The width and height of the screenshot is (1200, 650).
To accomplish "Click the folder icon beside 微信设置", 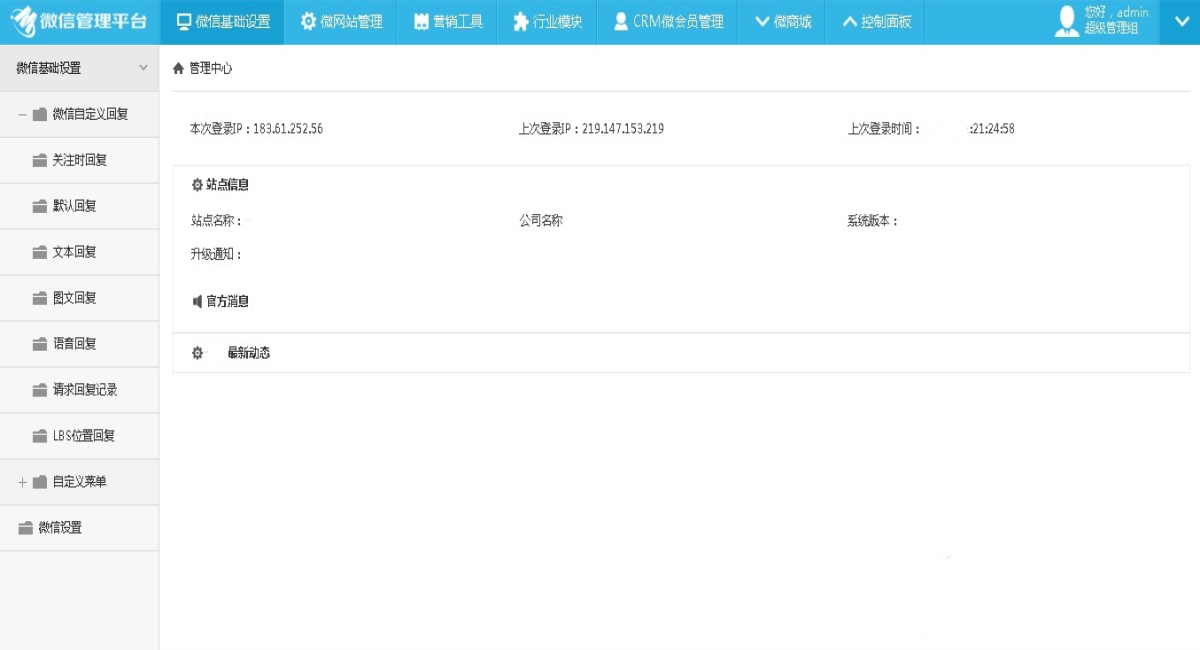I will [26, 528].
